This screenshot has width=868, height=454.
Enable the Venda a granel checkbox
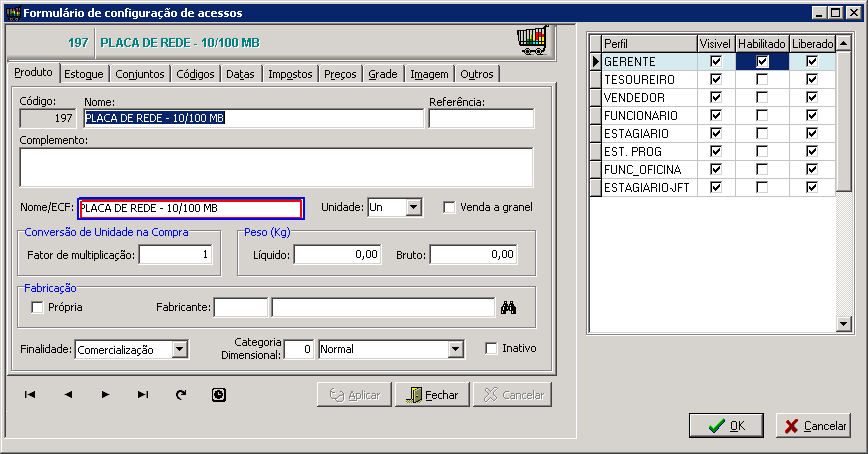tap(449, 207)
